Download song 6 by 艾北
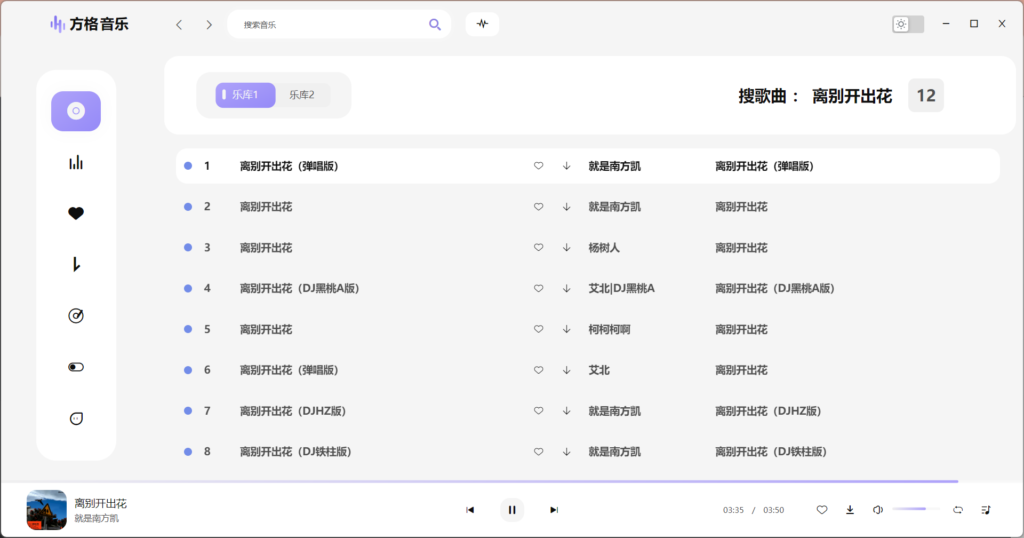 [566, 370]
